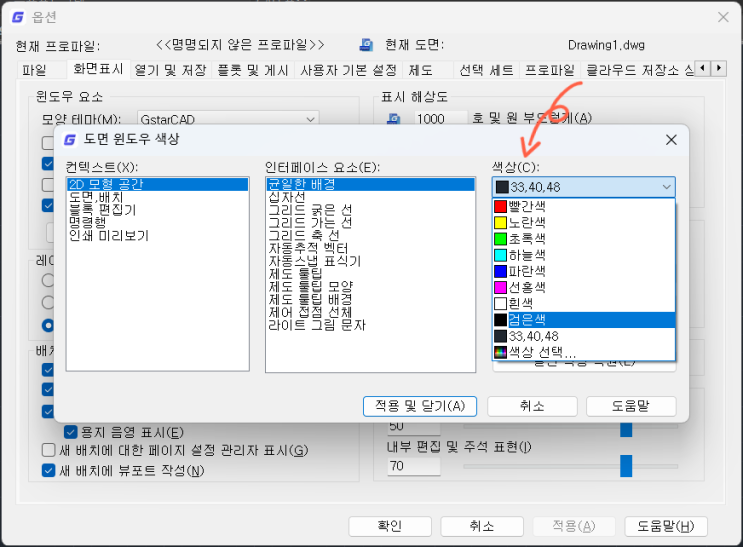The width and height of the screenshot is (743, 547).
Task: Click slider handle next to 70 value
Action: tap(626, 466)
